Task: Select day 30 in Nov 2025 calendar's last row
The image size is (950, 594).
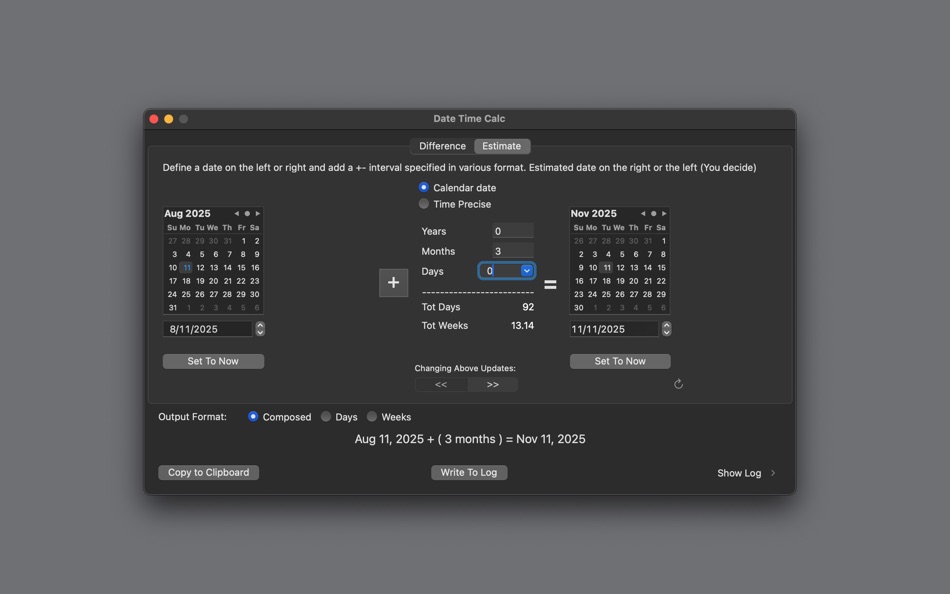Action: [x=579, y=307]
